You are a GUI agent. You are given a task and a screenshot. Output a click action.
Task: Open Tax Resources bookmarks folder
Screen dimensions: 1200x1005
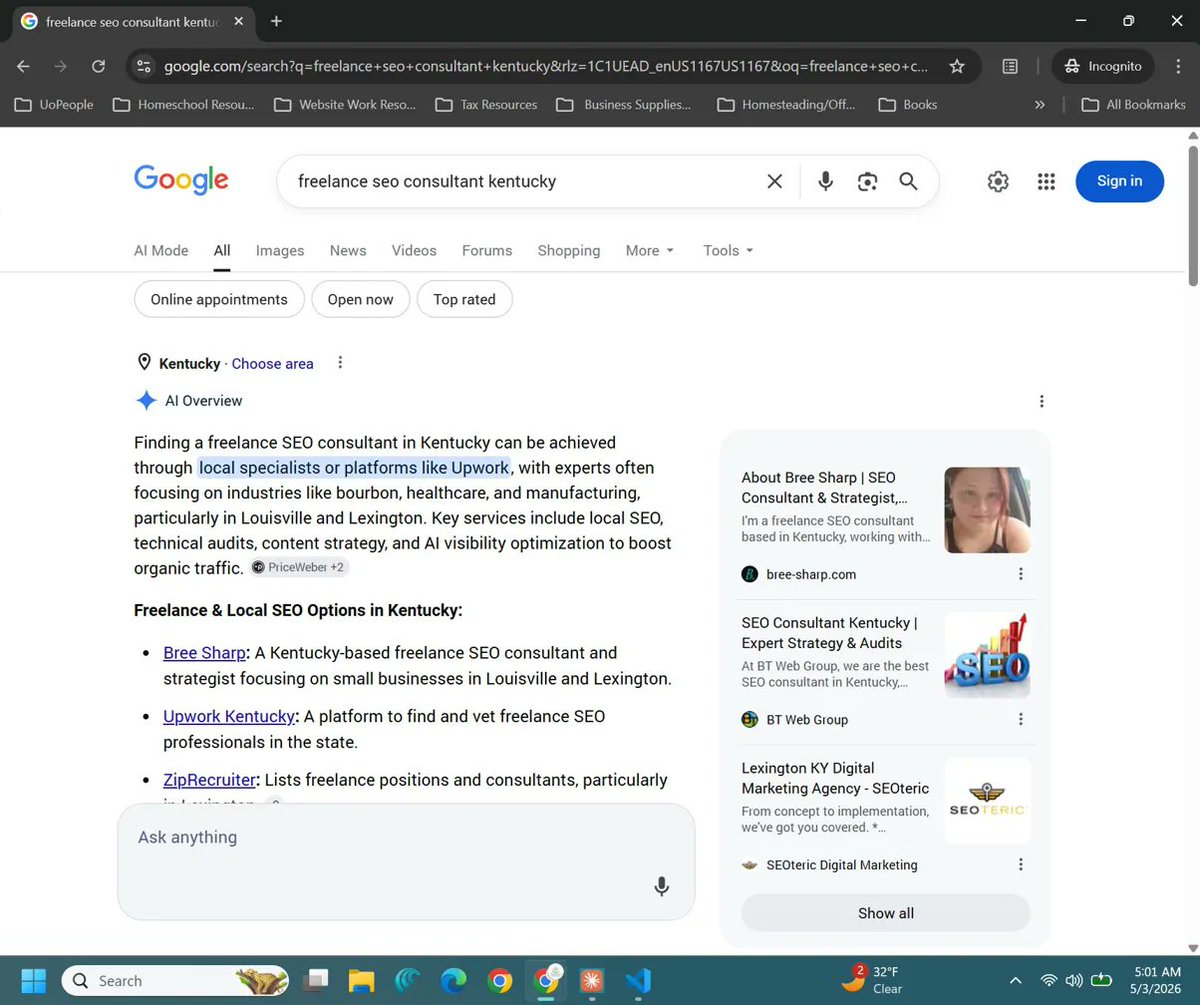tap(486, 104)
